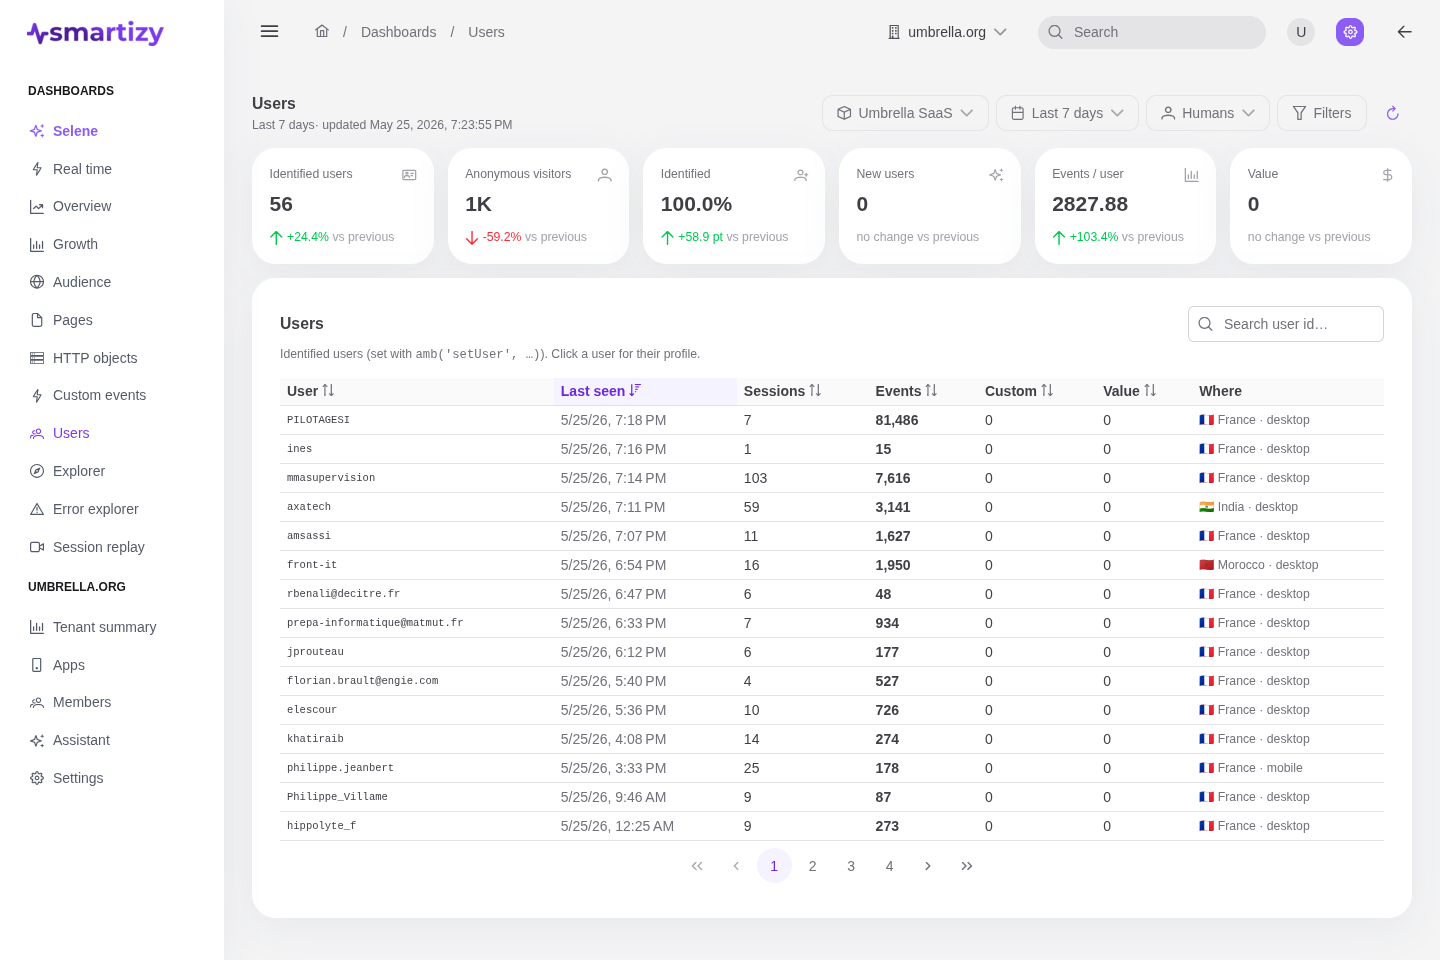Open the sidebar Settings page

pyautogui.click(x=112, y=778)
